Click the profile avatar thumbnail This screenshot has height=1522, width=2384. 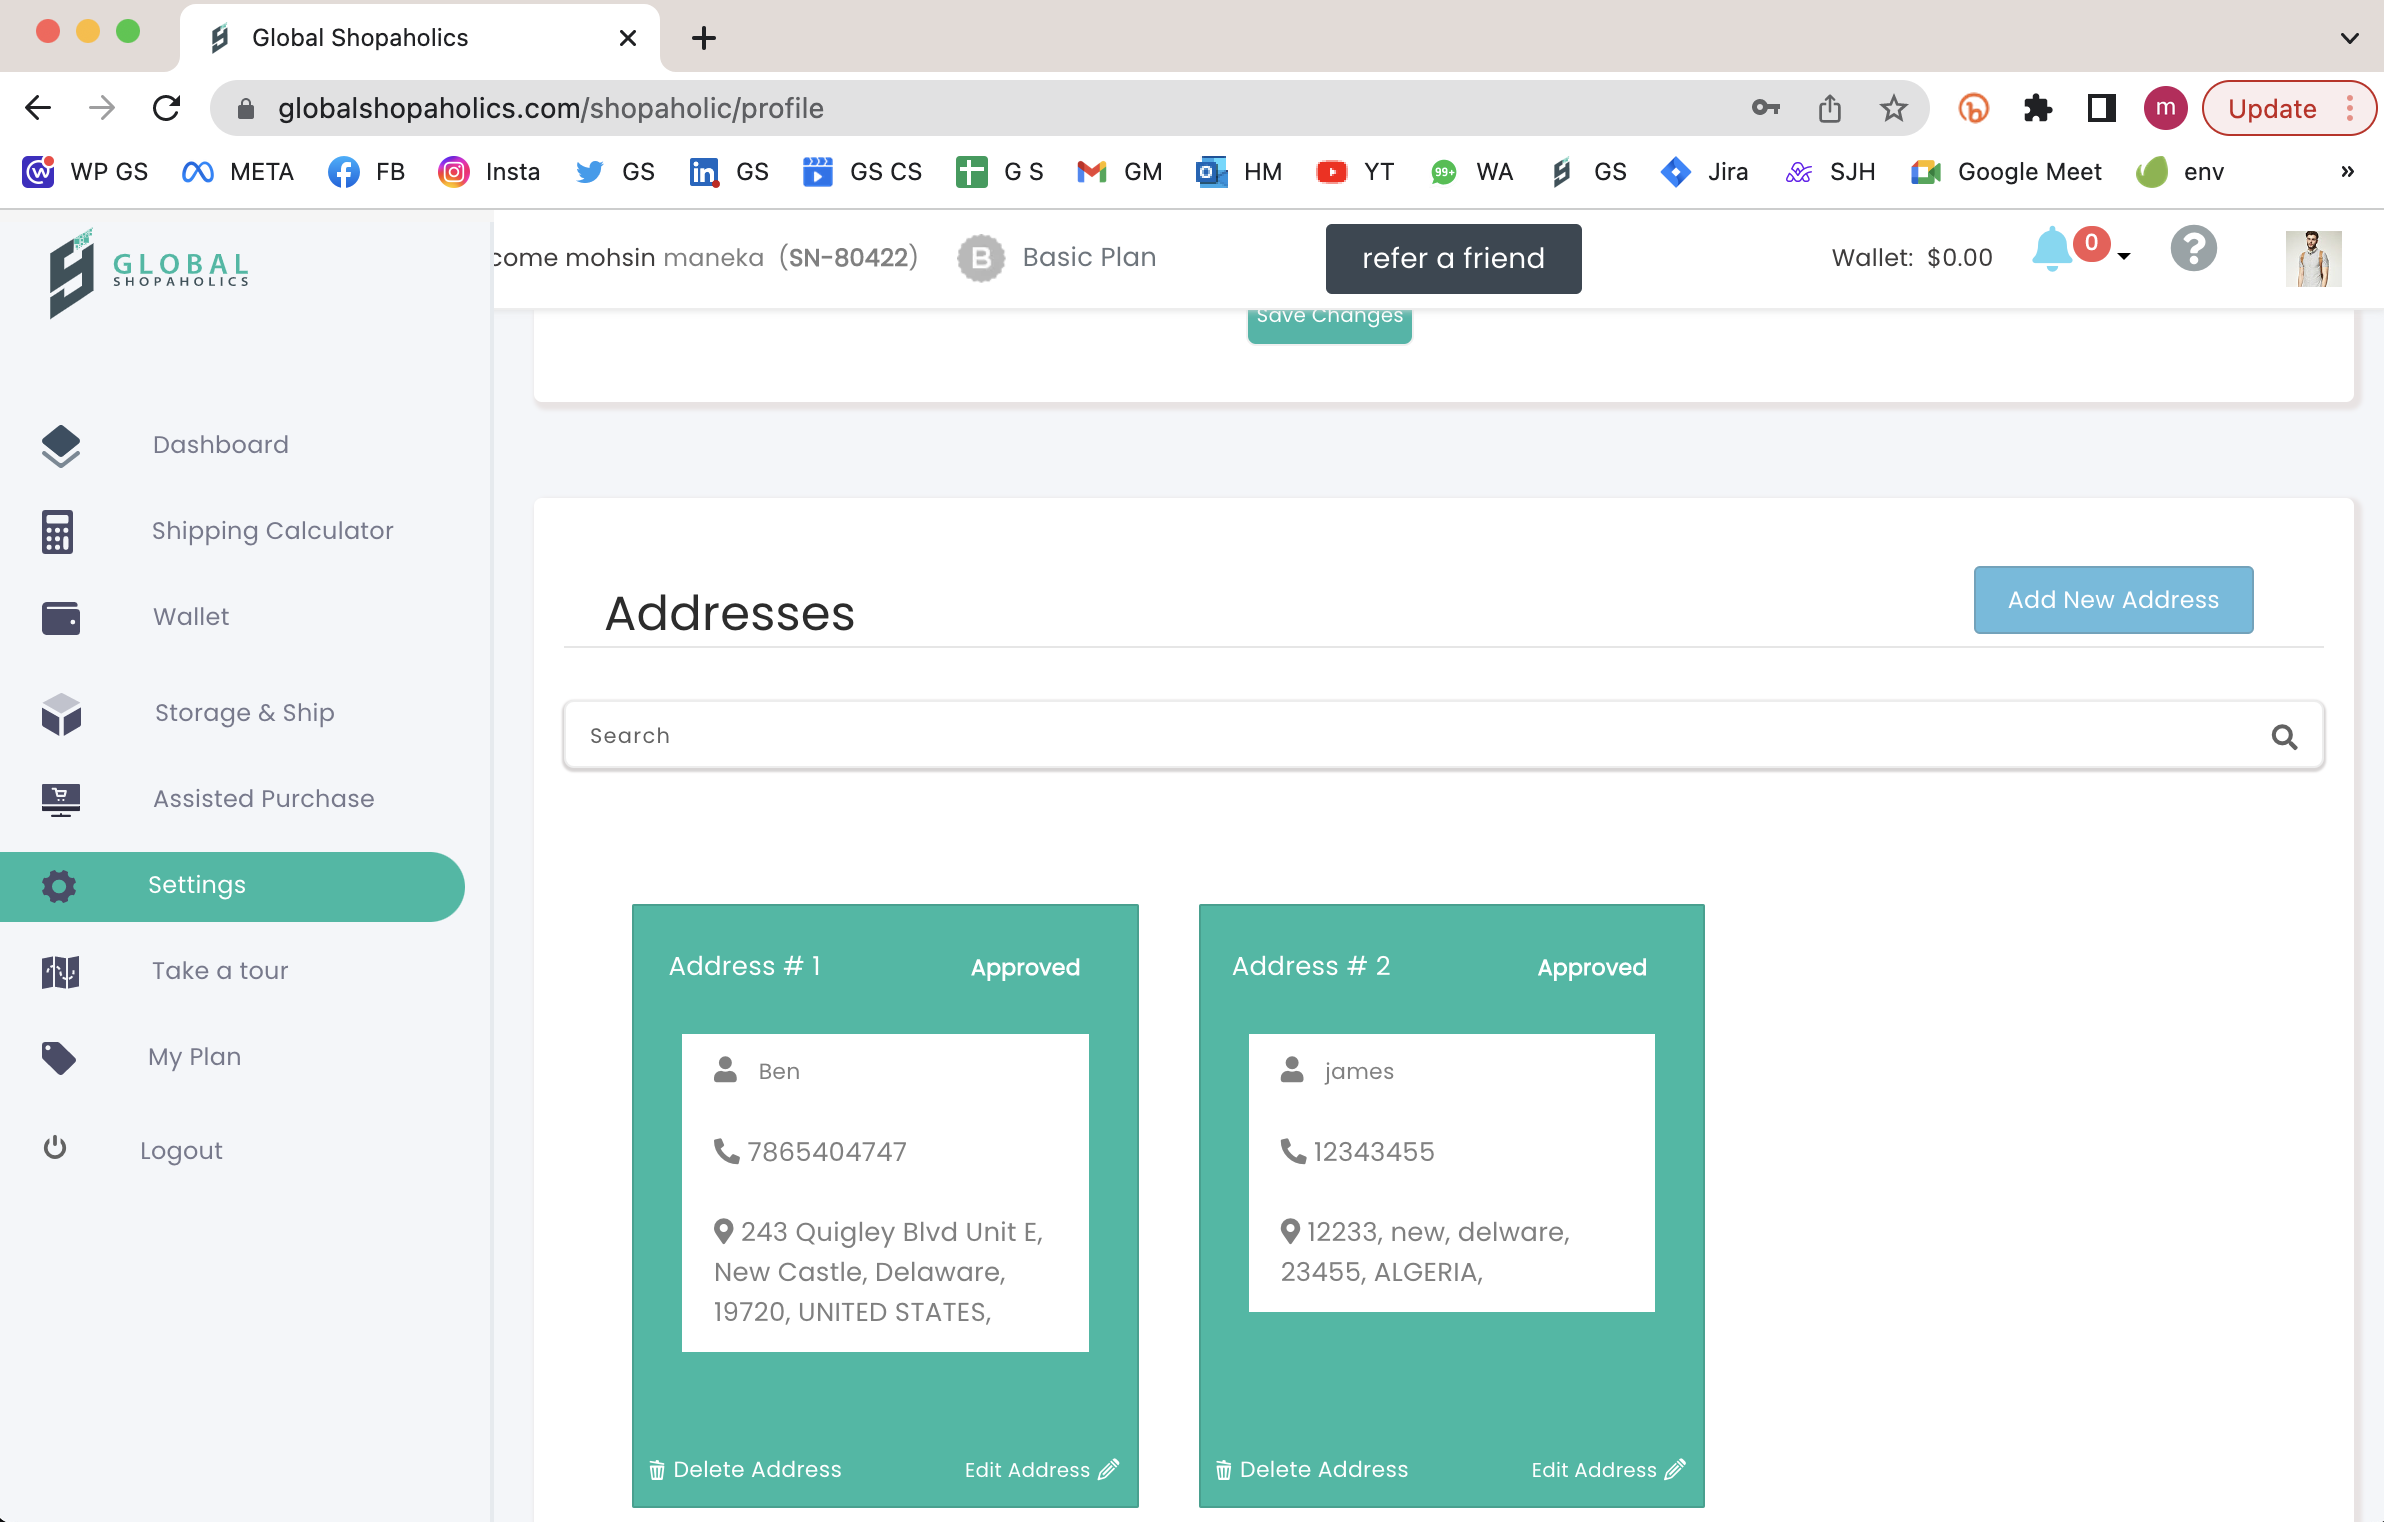tap(2313, 259)
